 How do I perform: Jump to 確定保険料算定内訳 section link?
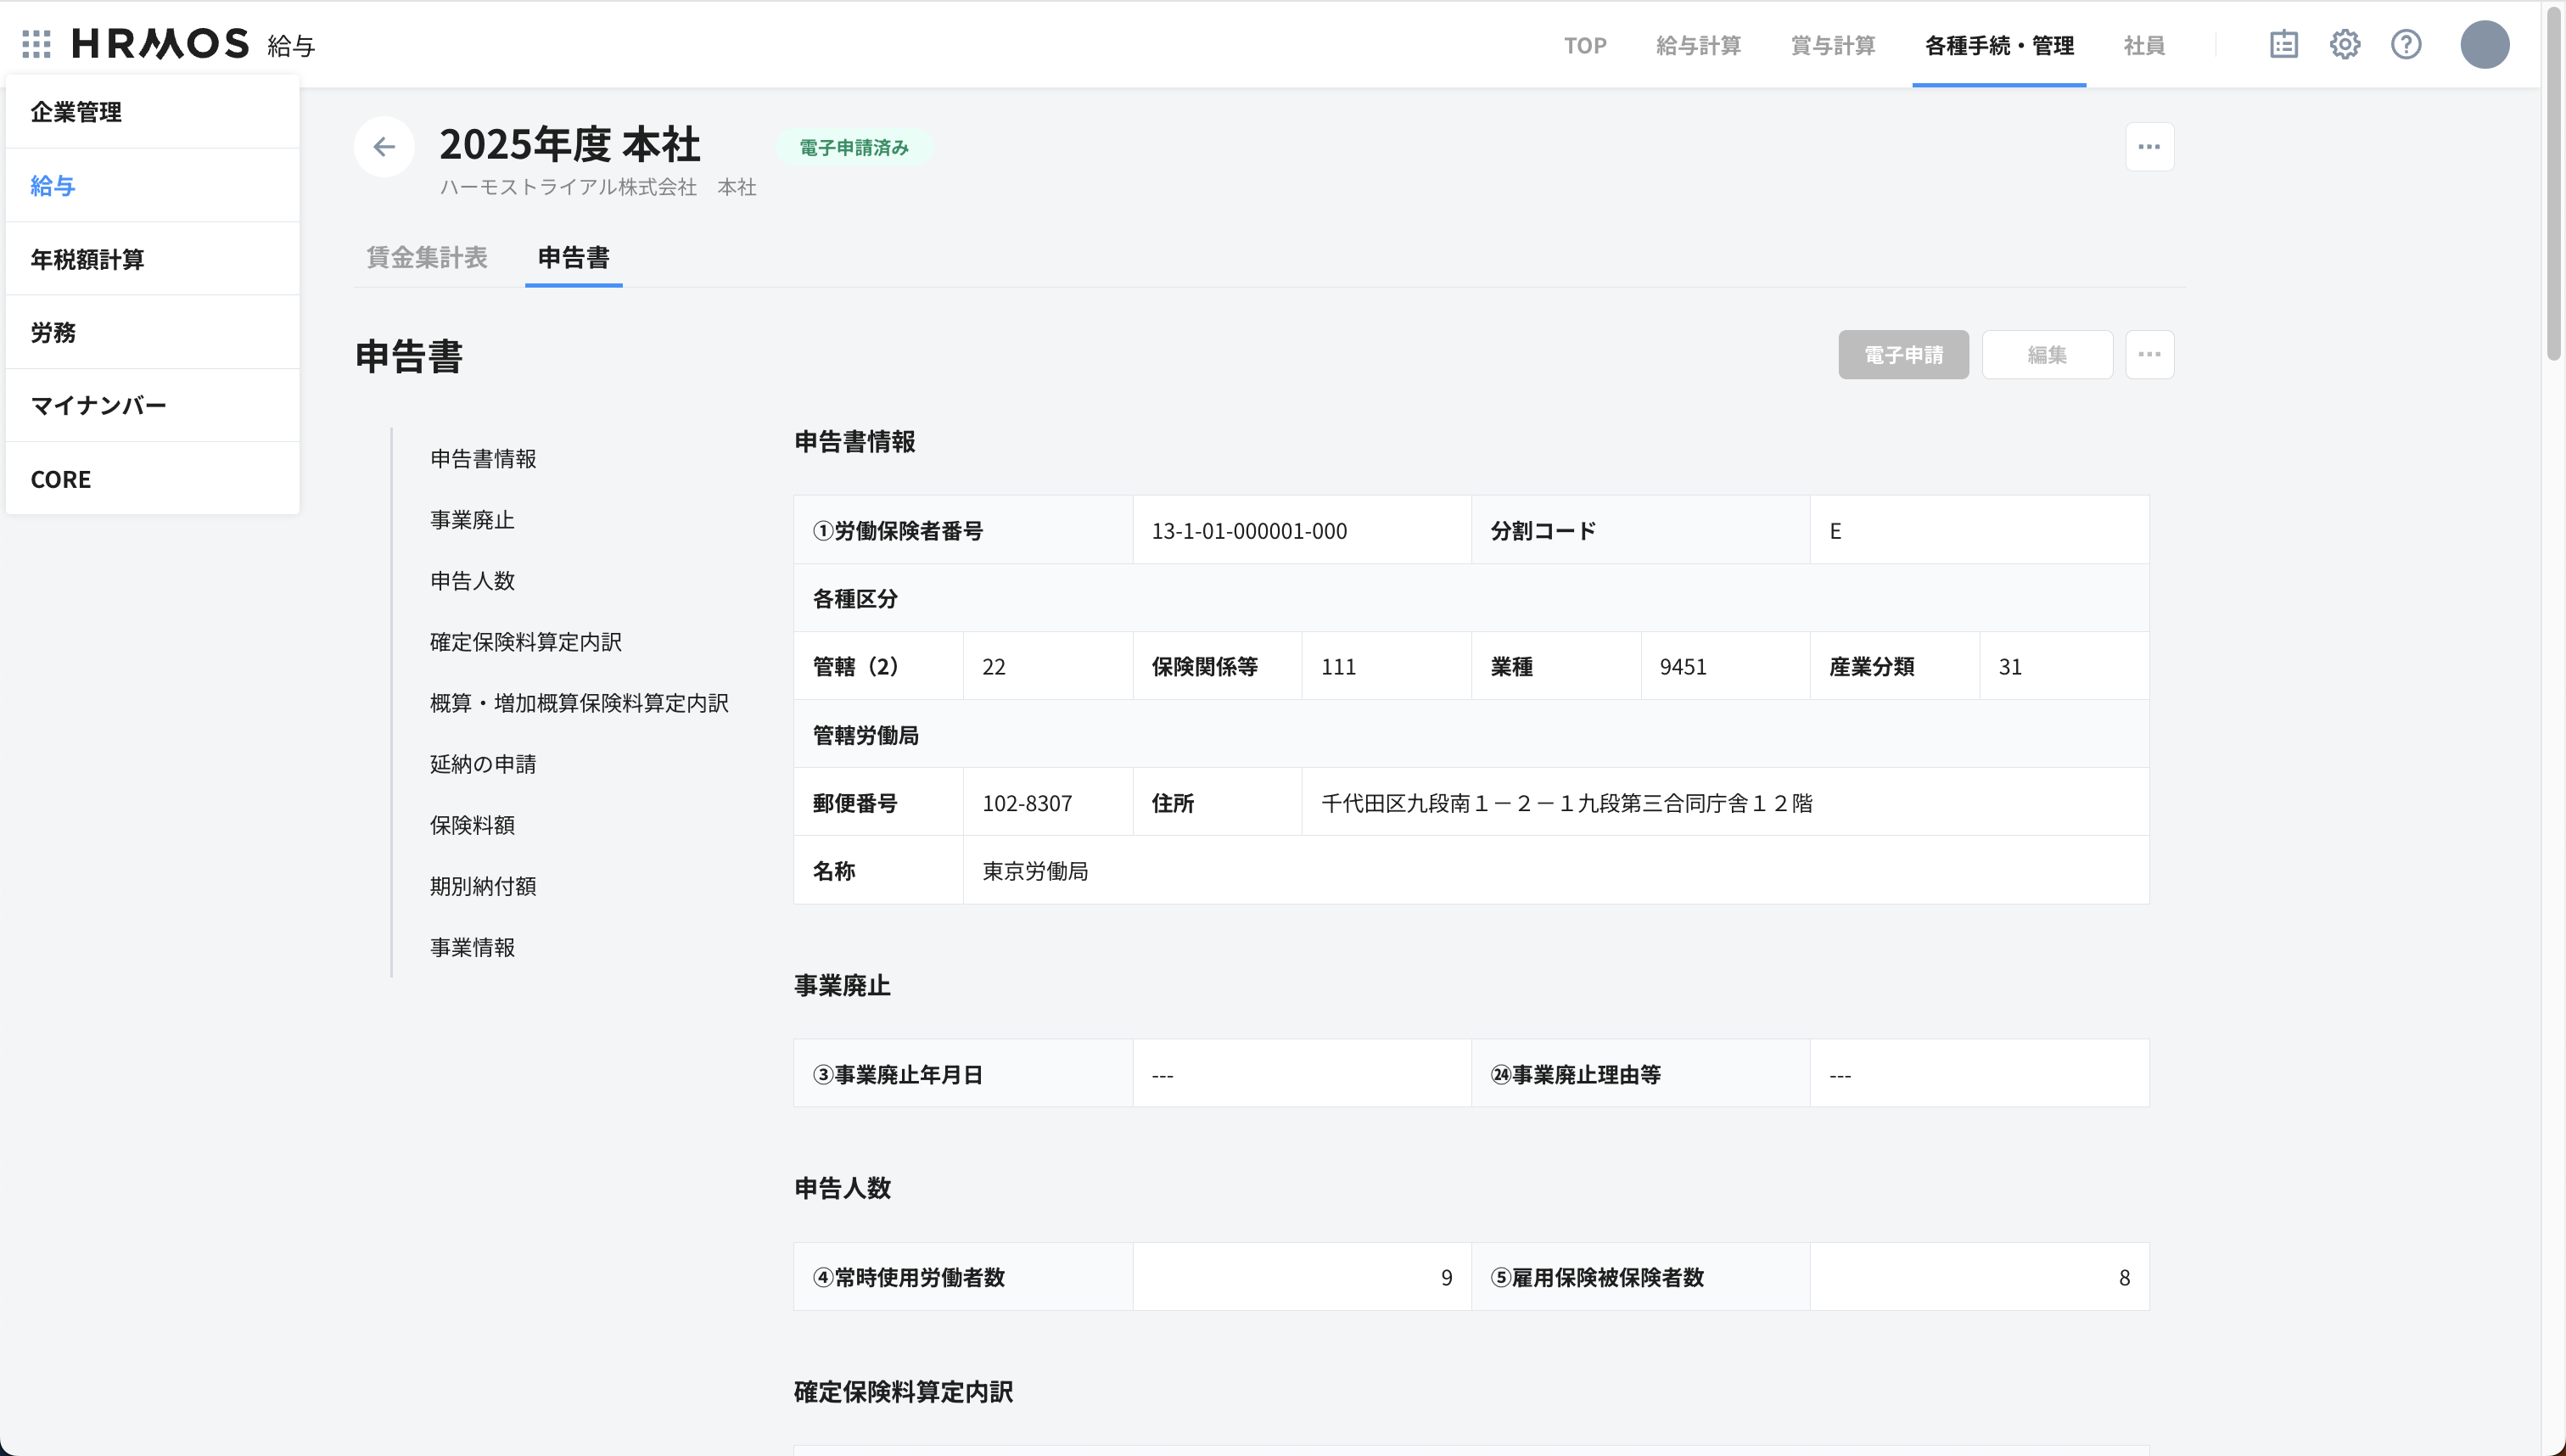(526, 642)
